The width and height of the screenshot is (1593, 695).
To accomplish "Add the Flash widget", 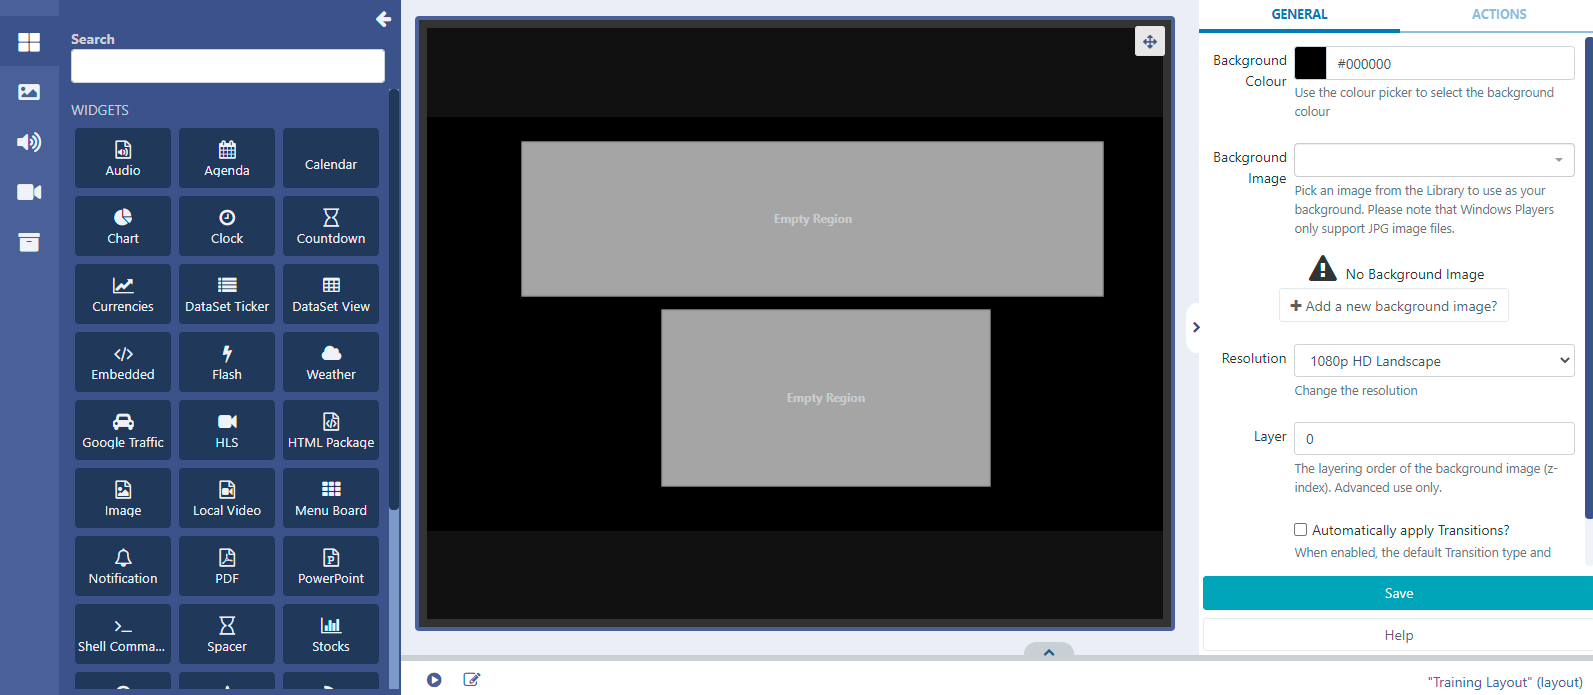I will [227, 362].
